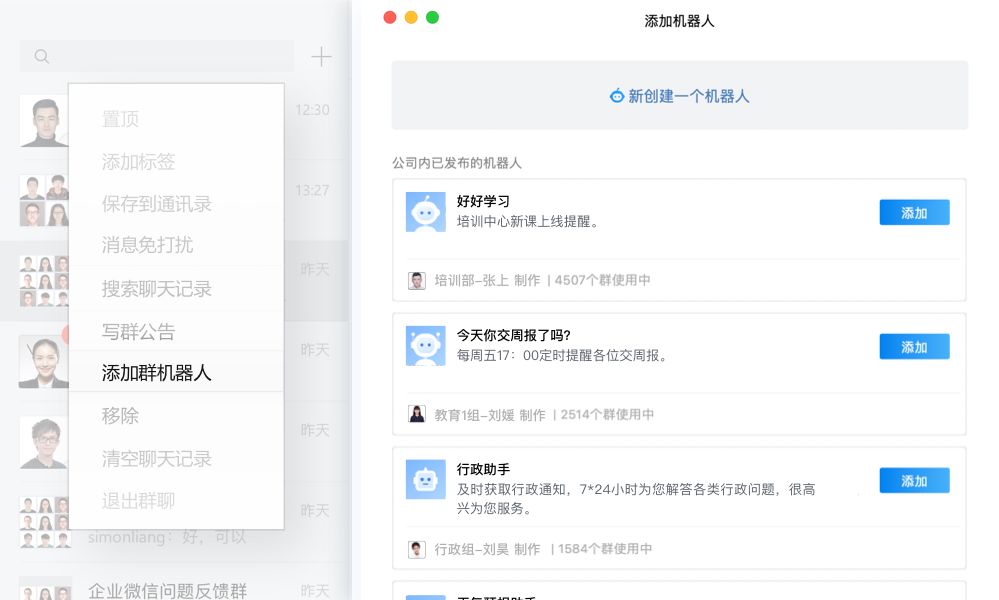
Task: Choose 消息免打扰 menu option
Action: (147, 245)
